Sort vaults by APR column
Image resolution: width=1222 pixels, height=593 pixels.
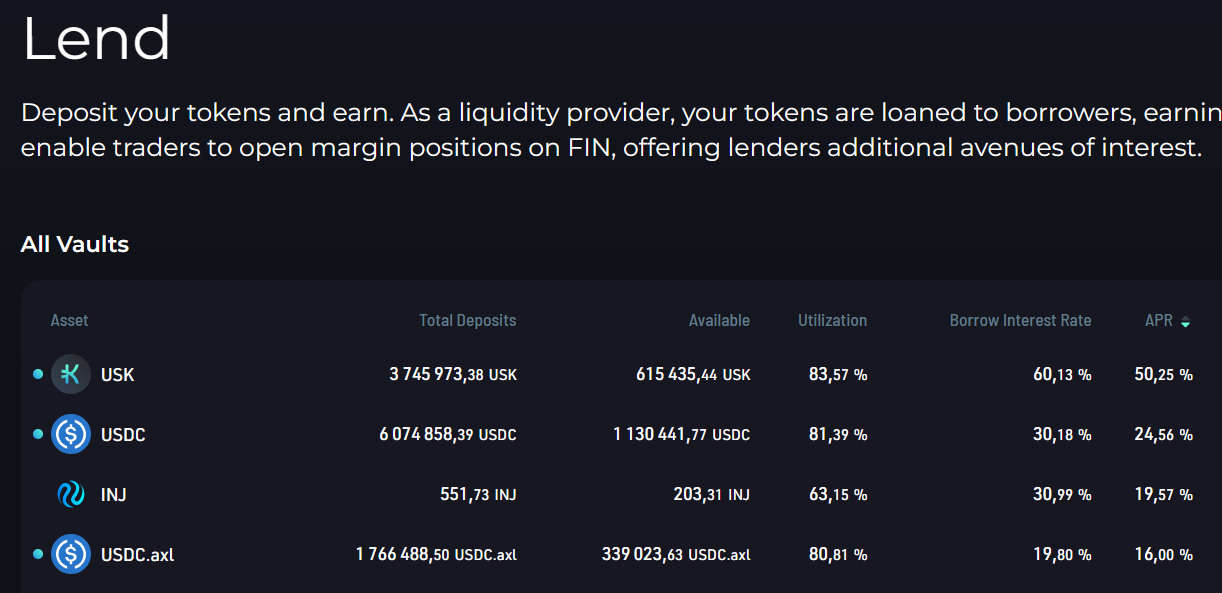pyautogui.click(x=1159, y=321)
